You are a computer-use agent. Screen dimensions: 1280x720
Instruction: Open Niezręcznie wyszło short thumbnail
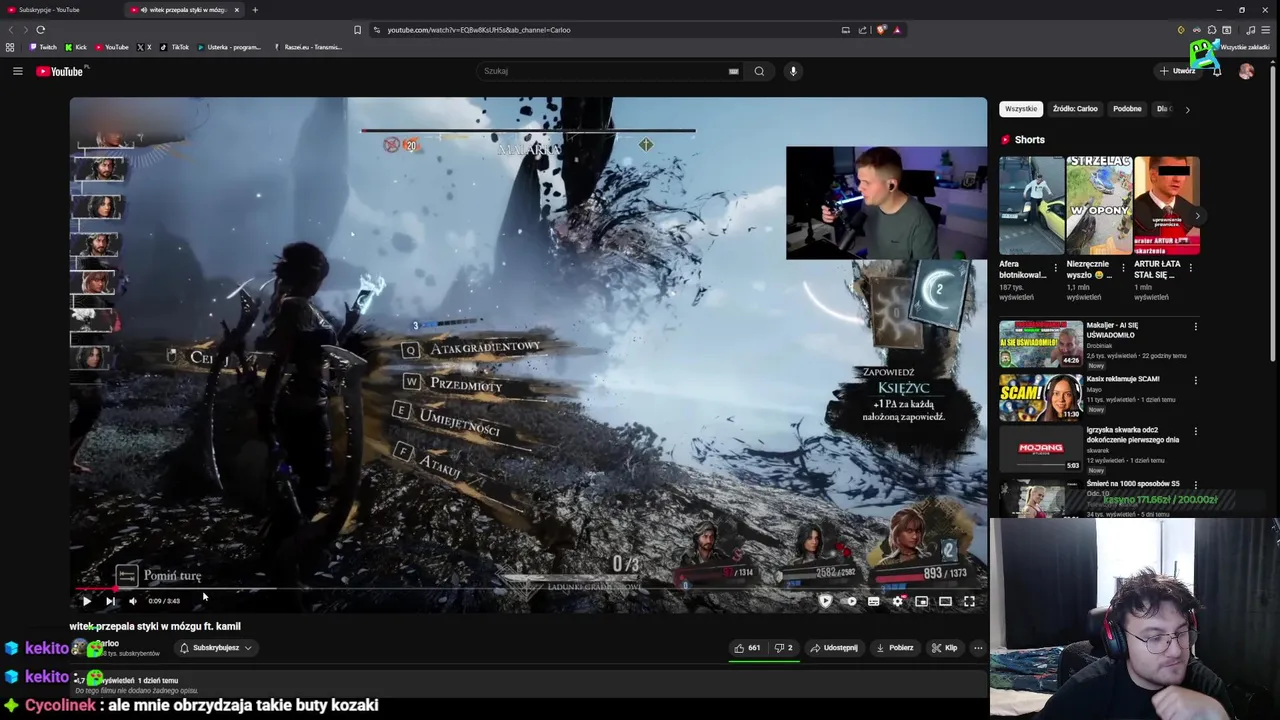point(1099,205)
